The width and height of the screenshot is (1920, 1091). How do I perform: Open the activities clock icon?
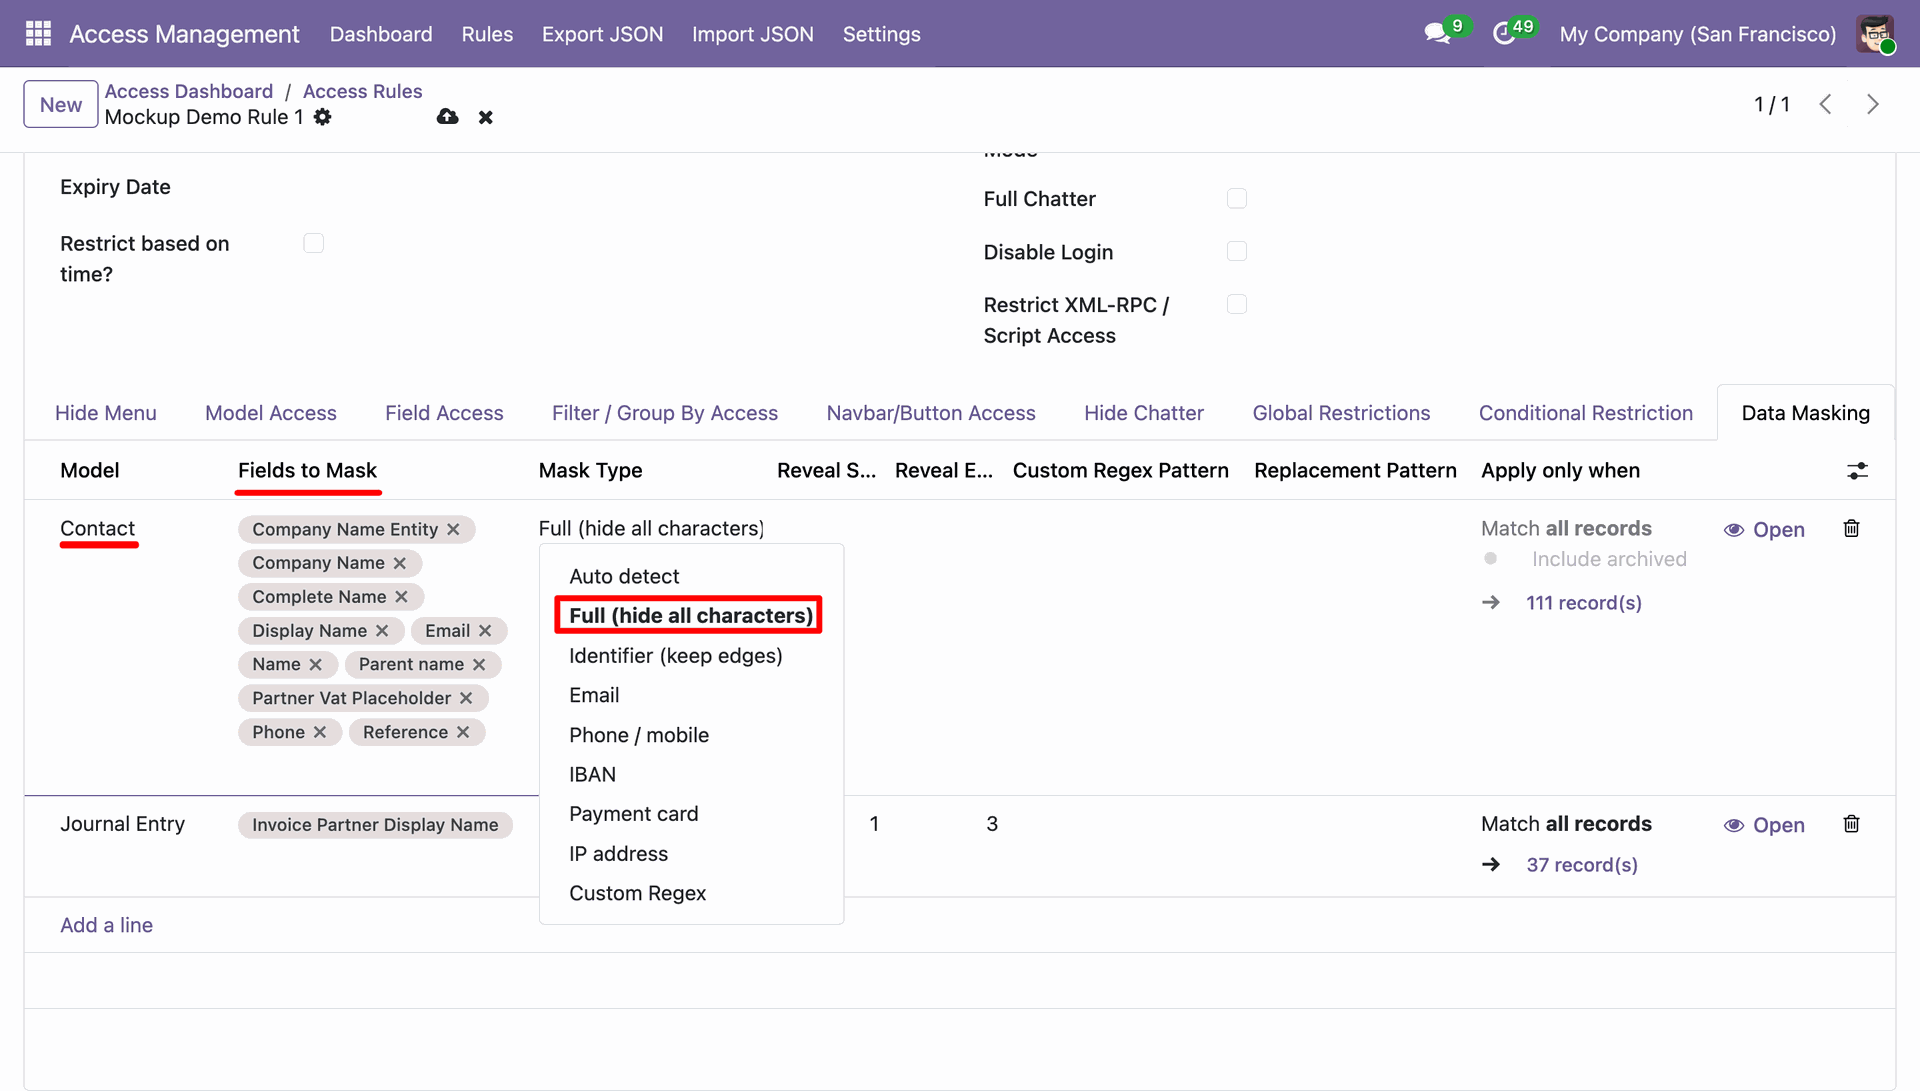tap(1504, 34)
